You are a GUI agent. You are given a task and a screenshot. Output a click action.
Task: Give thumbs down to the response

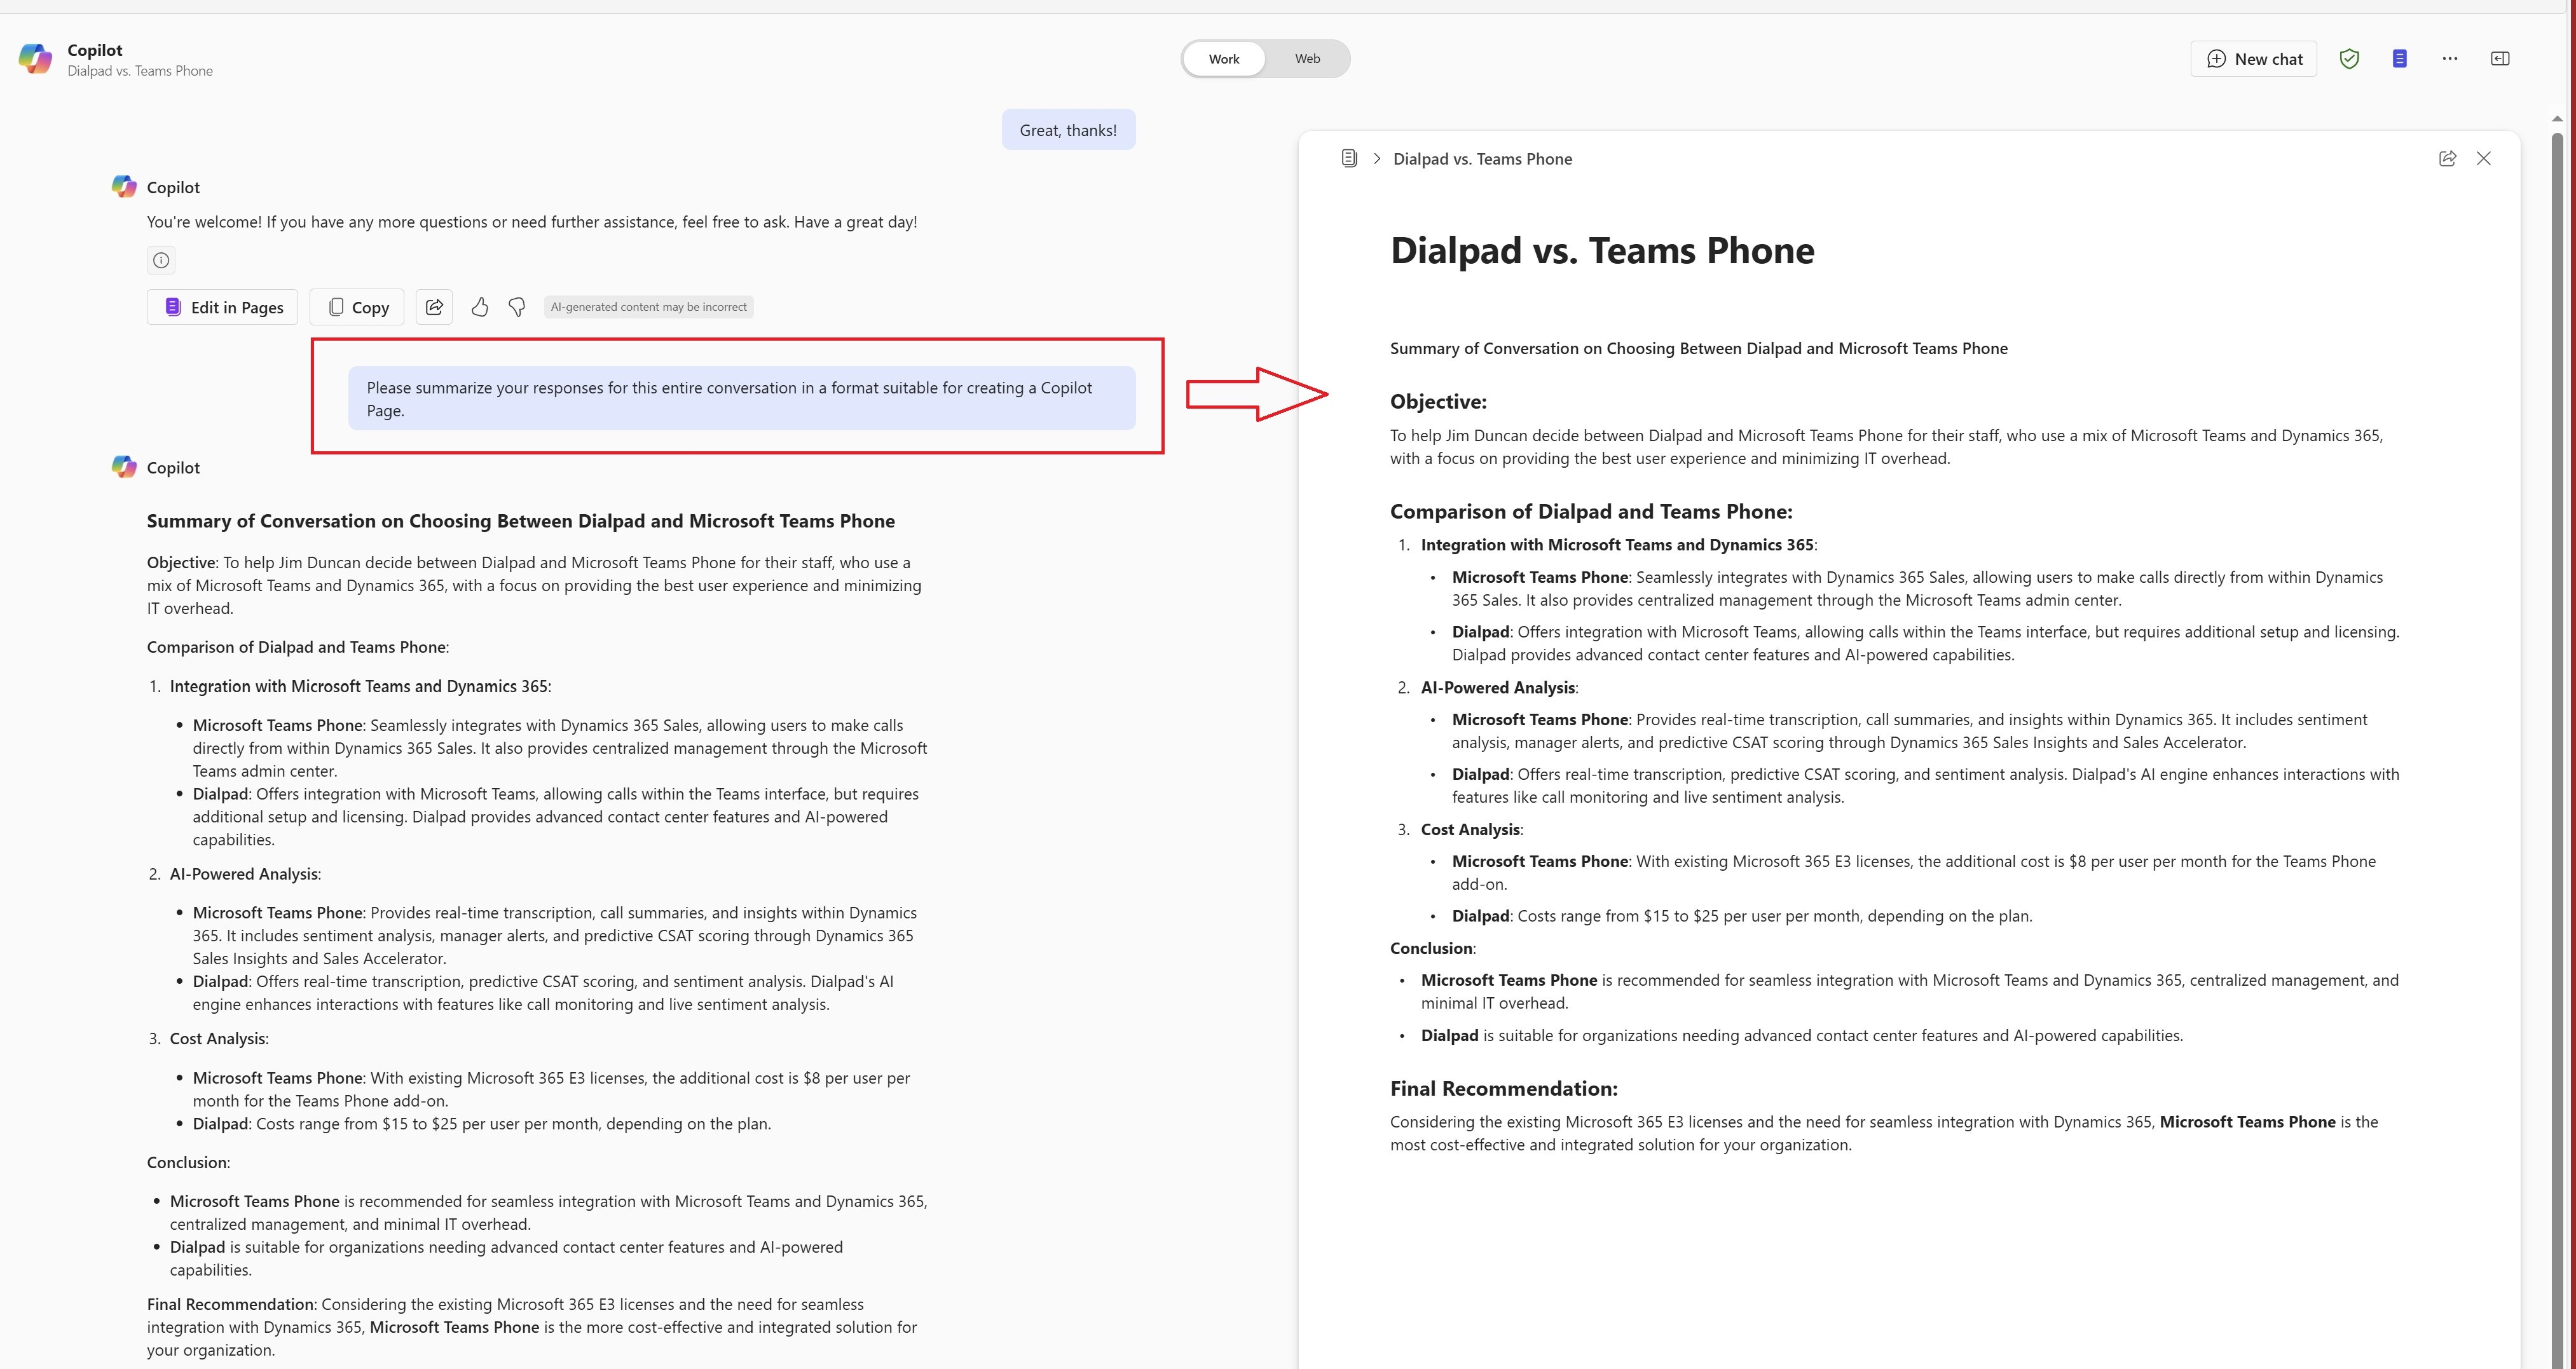[x=517, y=307]
